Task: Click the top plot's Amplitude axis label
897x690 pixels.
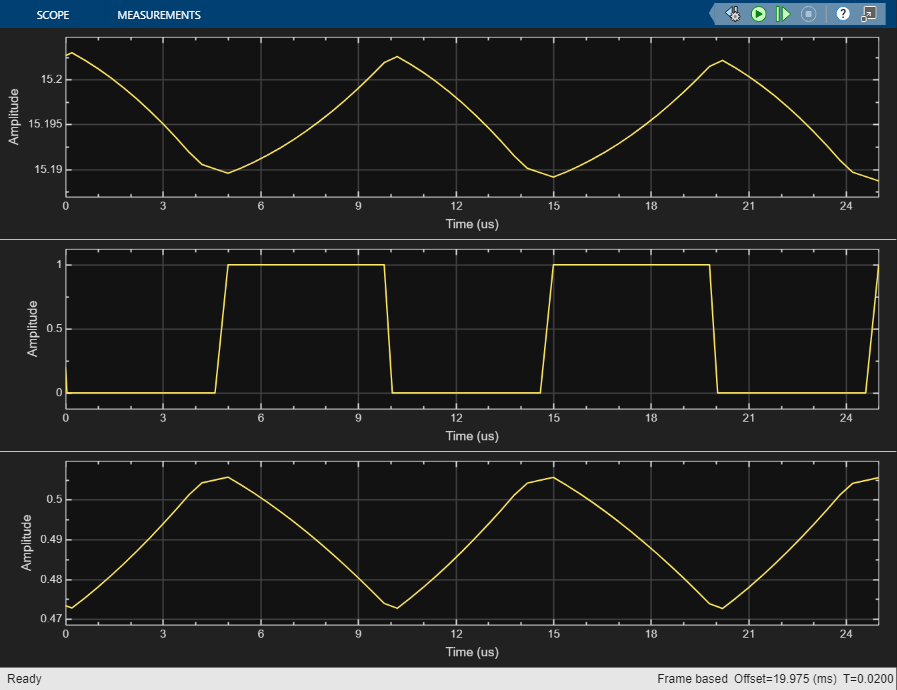Action: pyautogui.click(x=14, y=116)
